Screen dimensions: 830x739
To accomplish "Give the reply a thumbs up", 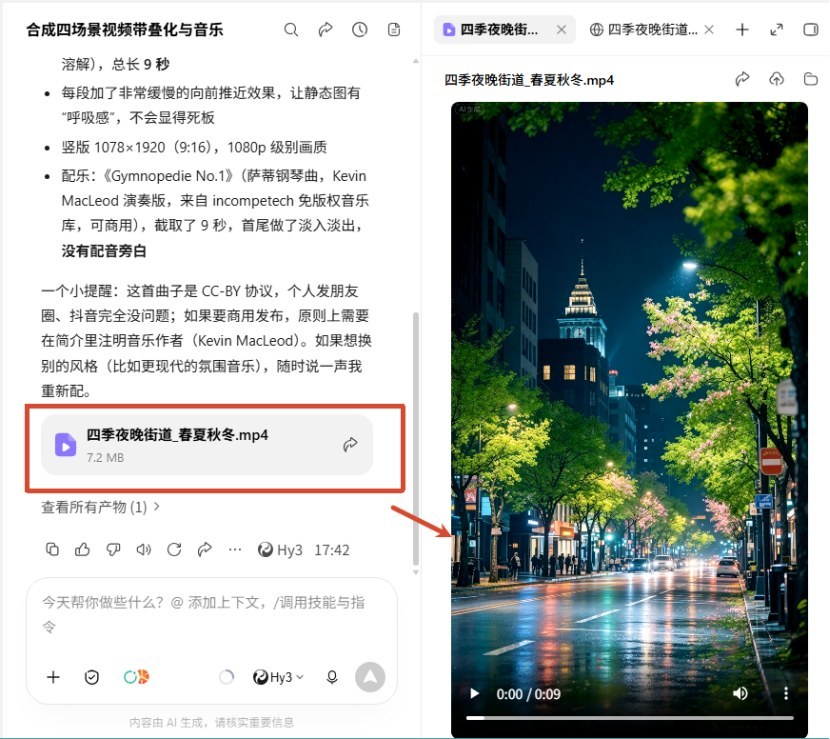I will click(82, 549).
